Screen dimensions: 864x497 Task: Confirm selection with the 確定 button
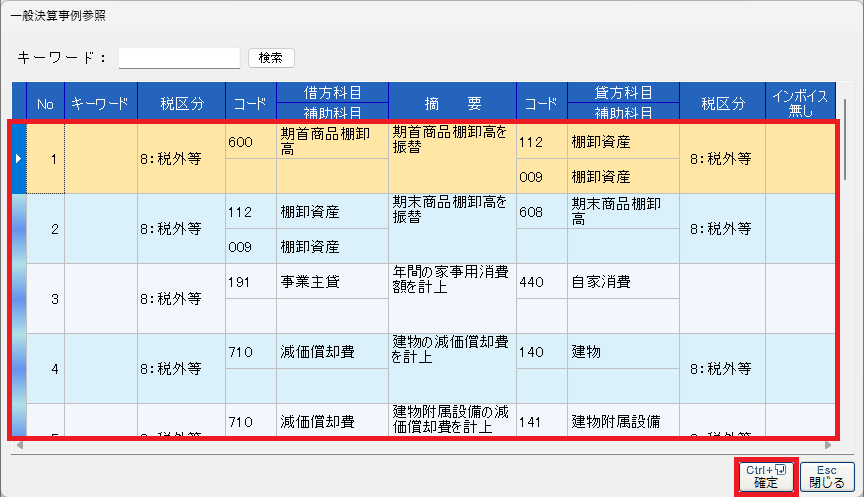click(766, 476)
